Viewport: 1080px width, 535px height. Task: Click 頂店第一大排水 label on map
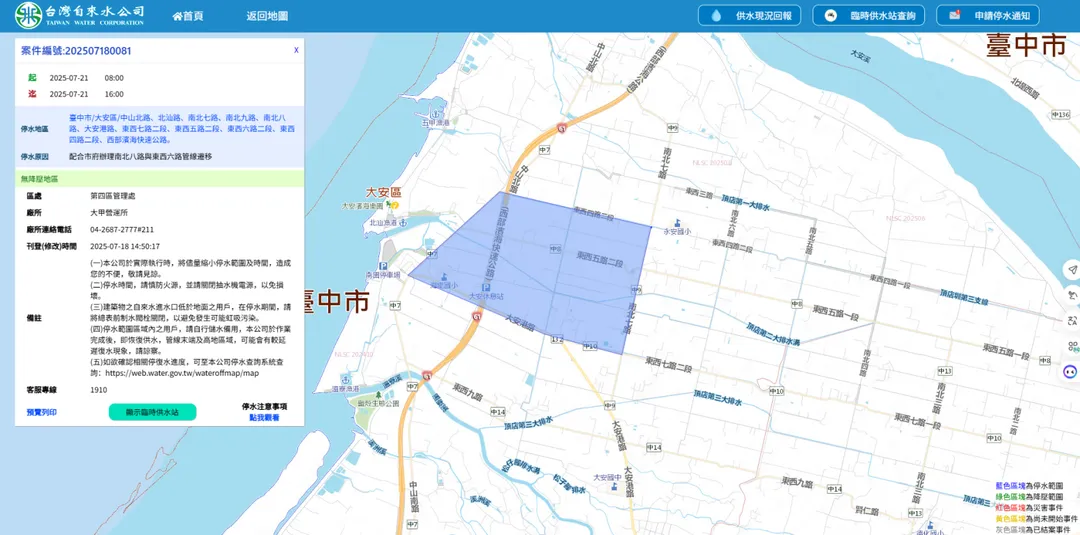(x=745, y=202)
